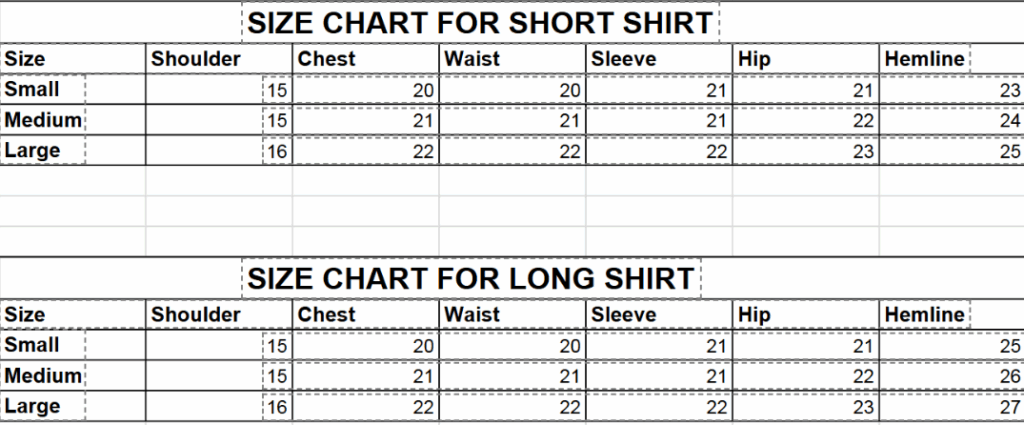
Task: Click Small hemline value 25 in long shirt chart
Action: (x=1009, y=346)
